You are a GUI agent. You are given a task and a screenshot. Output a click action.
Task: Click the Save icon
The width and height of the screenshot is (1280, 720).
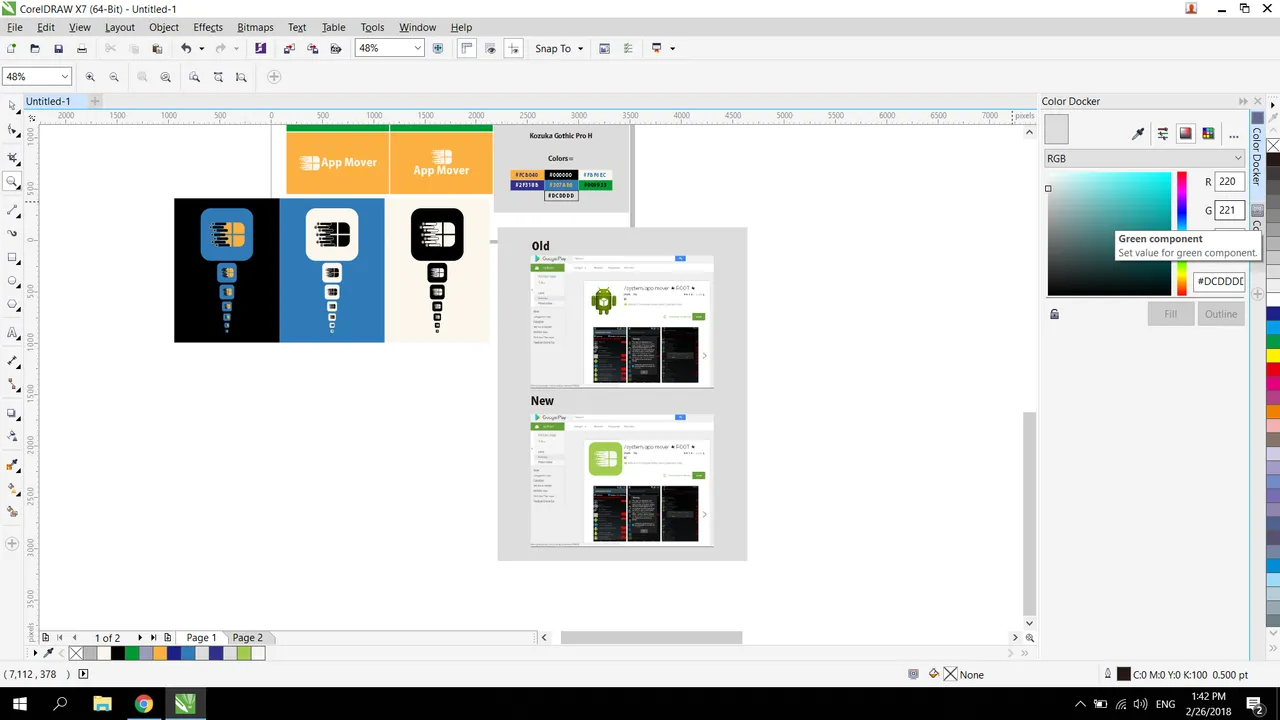click(x=59, y=48)
